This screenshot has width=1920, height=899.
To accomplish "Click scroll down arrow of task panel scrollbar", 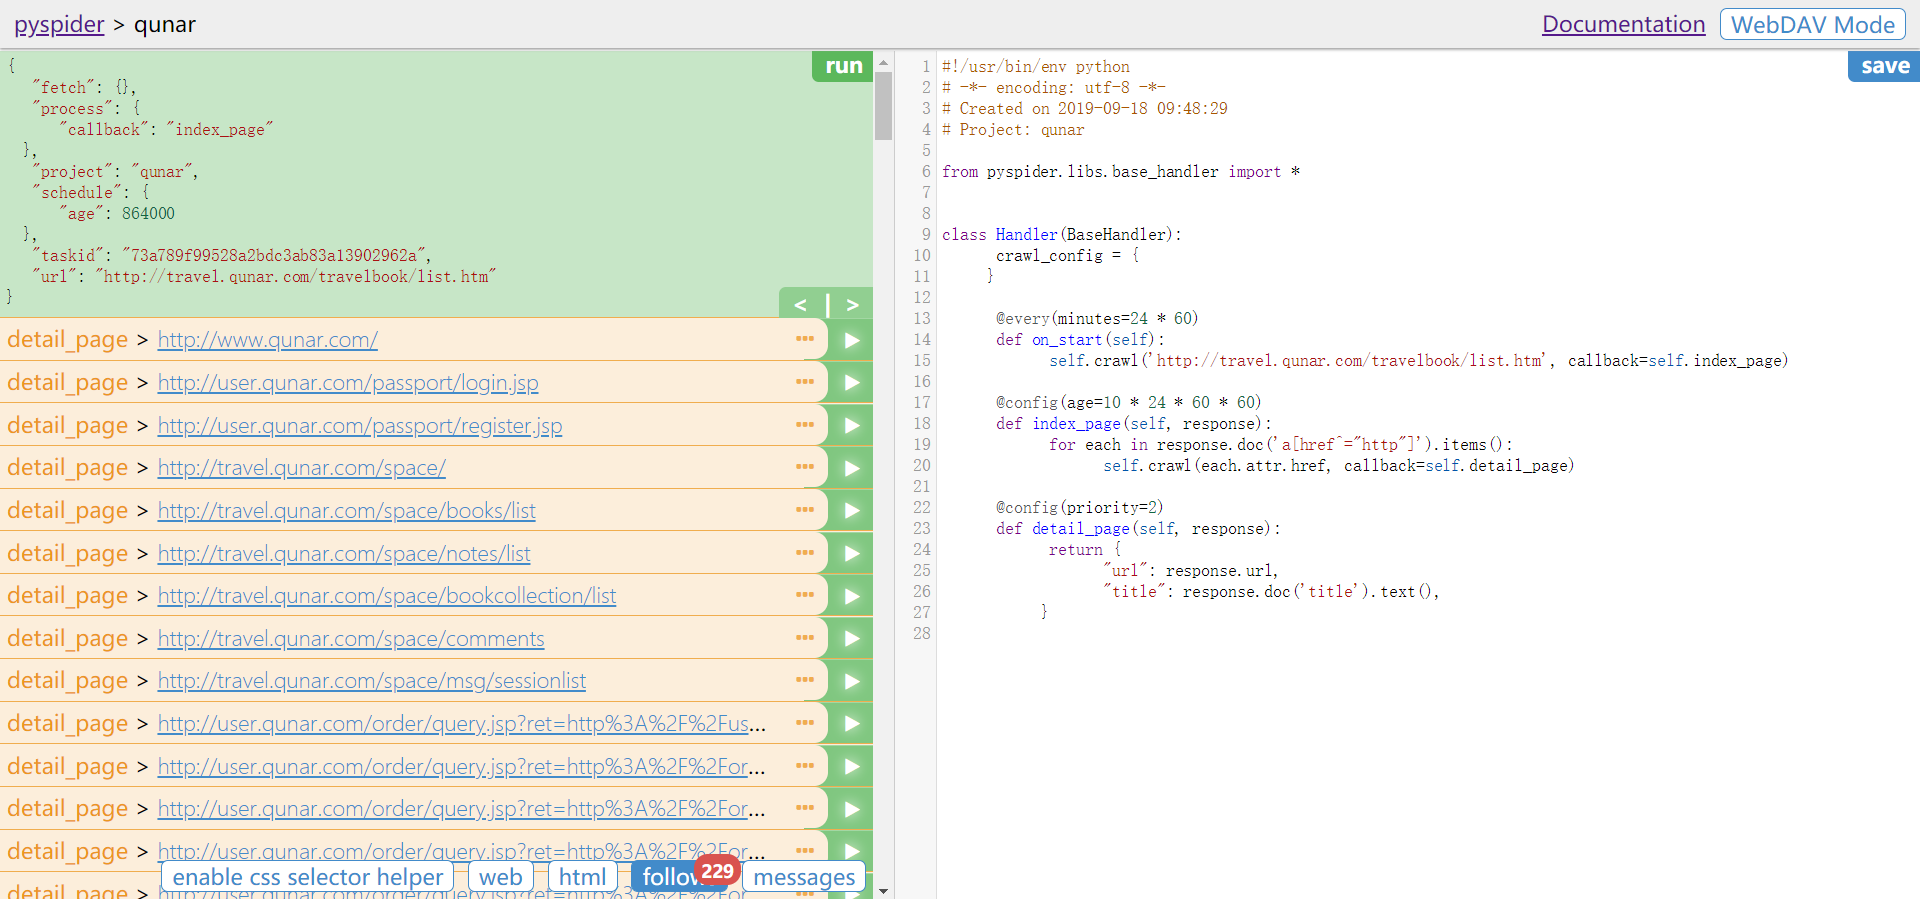I will pyautogui.click(x=883, y=890).
